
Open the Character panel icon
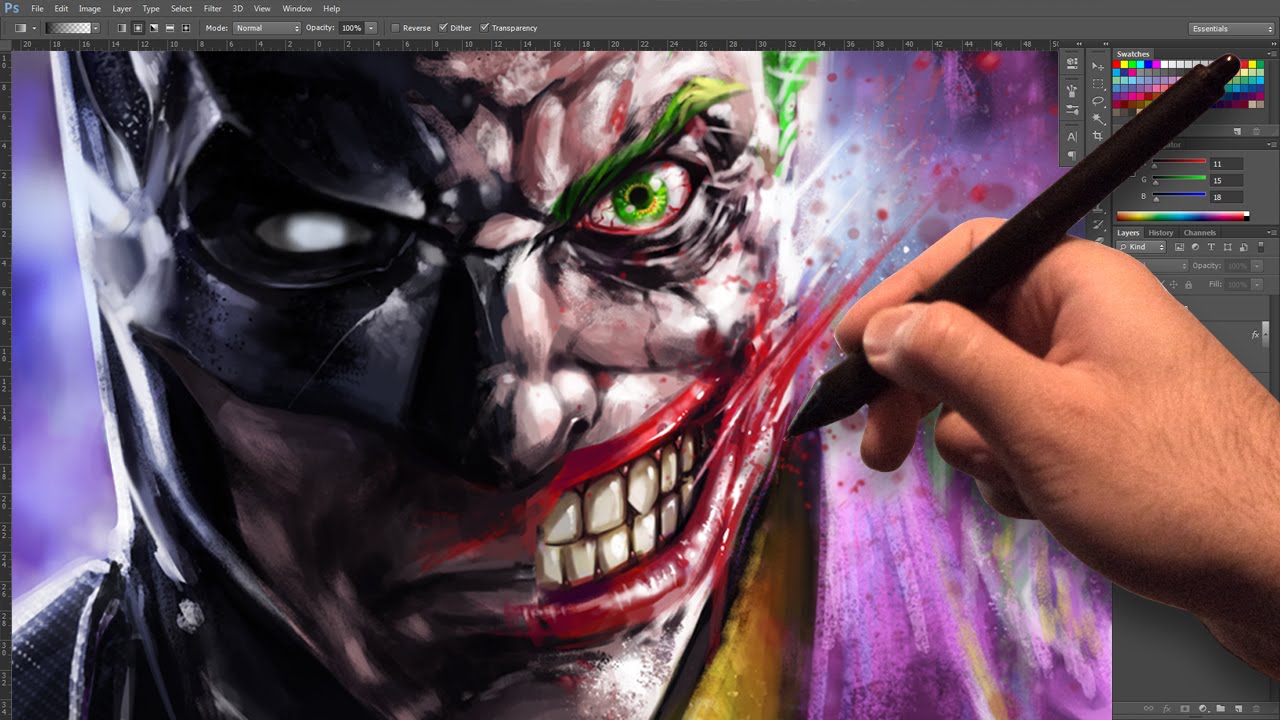coord(1073,136)
